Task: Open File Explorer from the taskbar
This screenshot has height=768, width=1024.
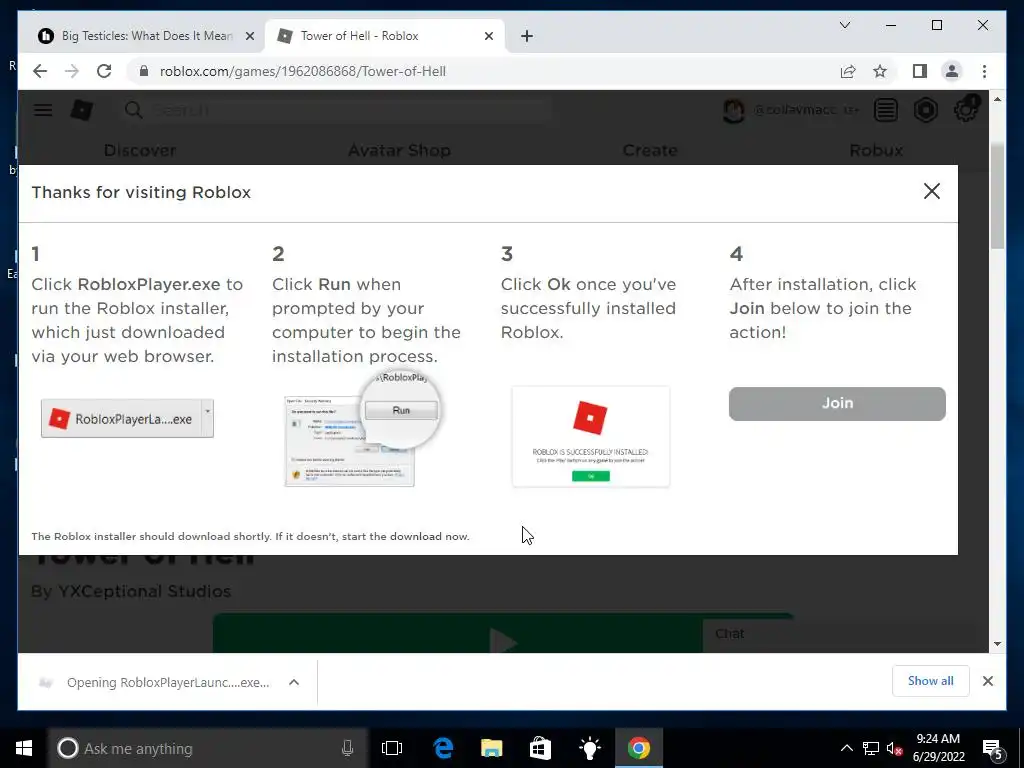Action: tap(492, 748)
